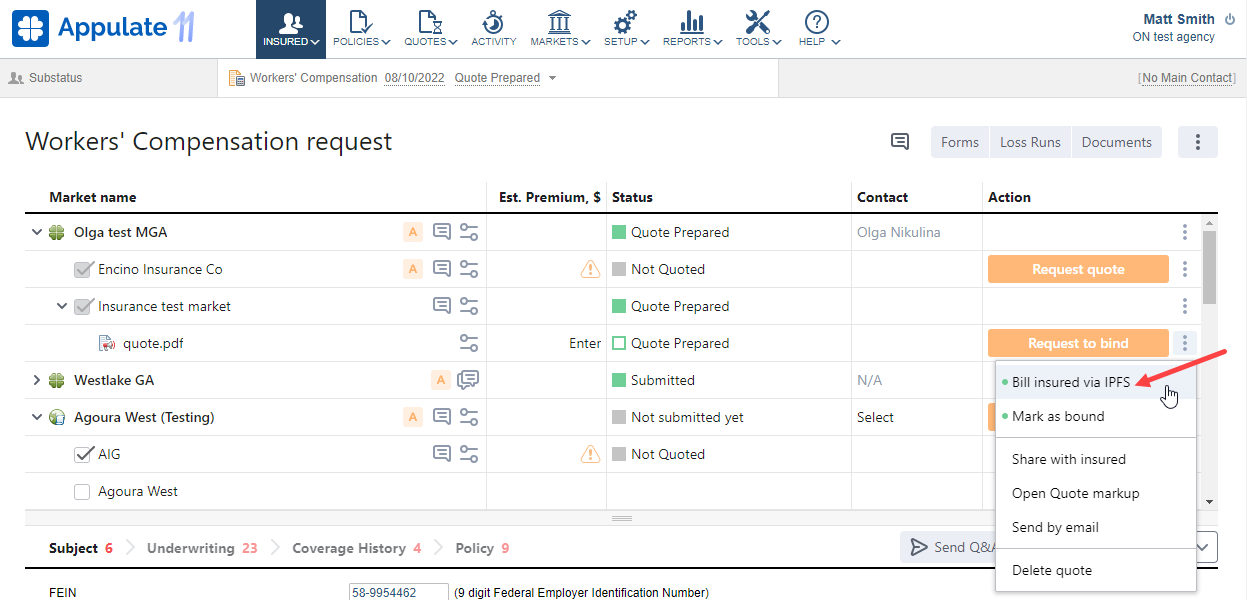The height and width of the screenshot is (600, 1247).
Task: Go to the Activity section
Action: (x=493, y=29)
